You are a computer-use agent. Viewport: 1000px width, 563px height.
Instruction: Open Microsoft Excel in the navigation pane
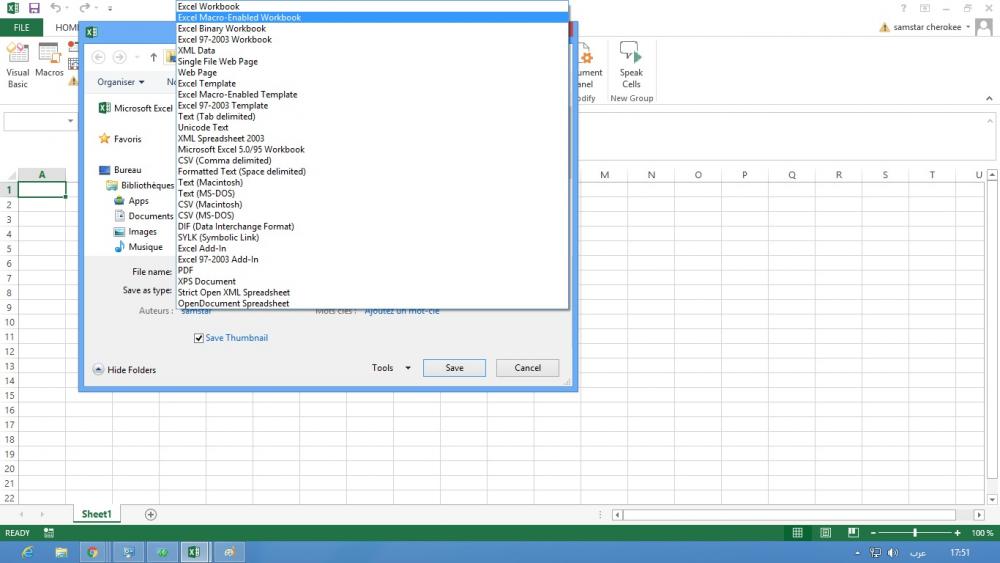[x=135, y=108]
